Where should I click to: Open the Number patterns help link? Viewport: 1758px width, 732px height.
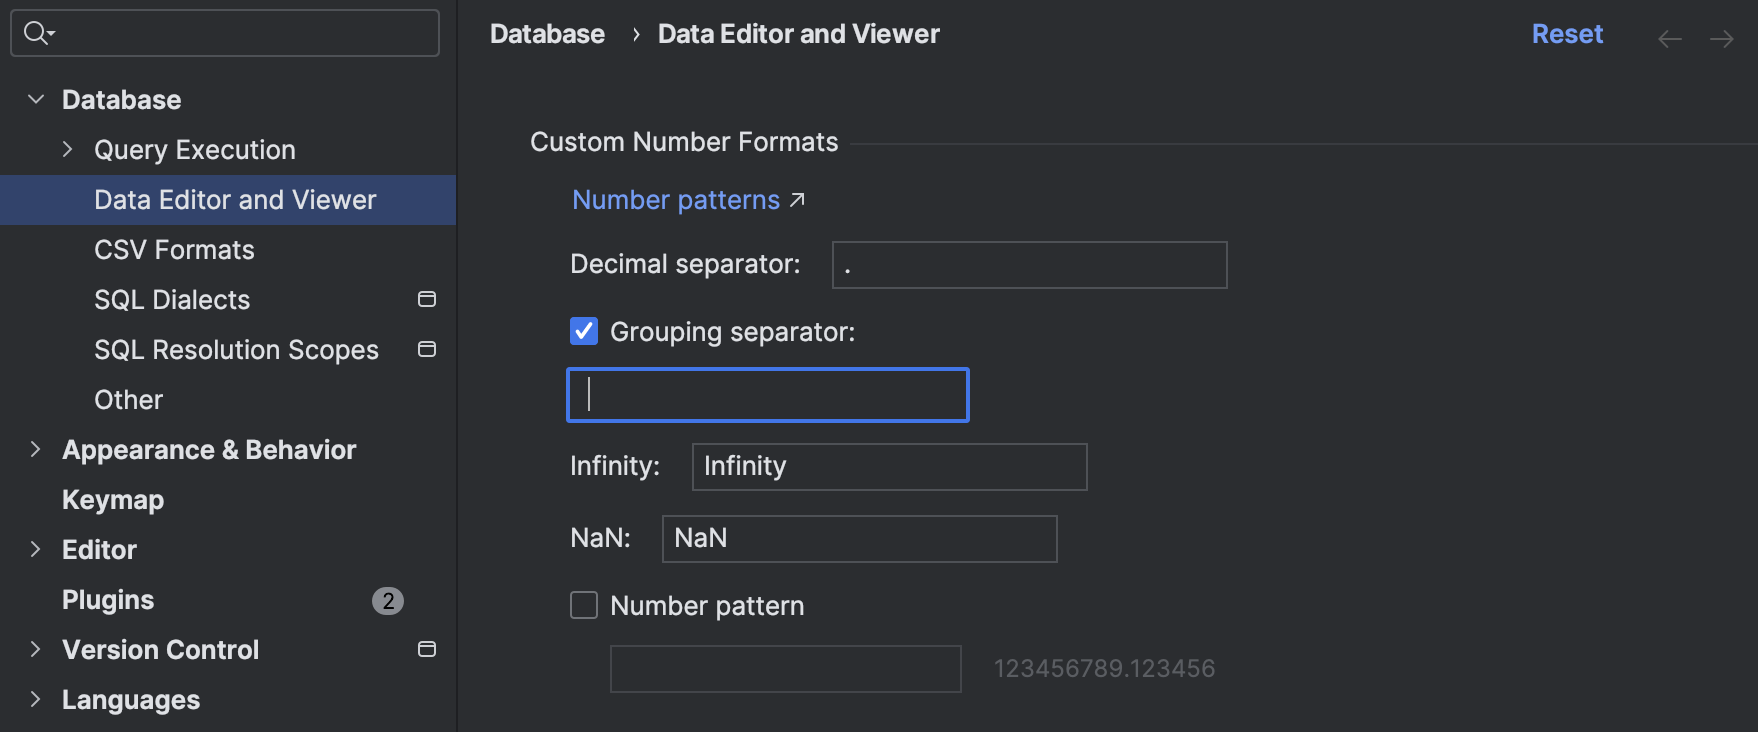click(x=676, y=200)
